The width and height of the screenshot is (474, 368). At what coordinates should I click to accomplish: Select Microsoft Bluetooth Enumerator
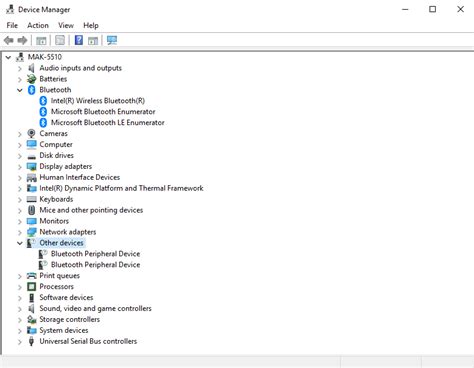pyautogui.click(x=103, y=112)
